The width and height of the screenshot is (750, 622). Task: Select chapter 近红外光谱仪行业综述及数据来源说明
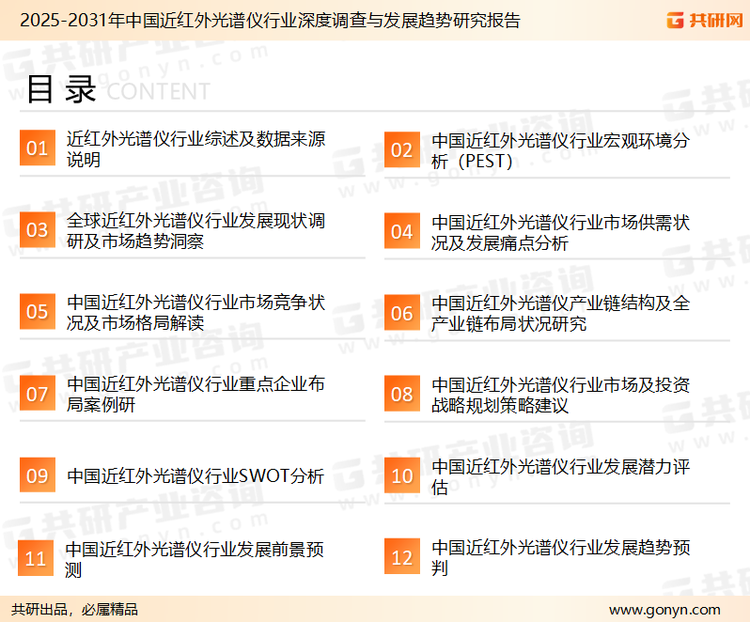coord(196,149)
